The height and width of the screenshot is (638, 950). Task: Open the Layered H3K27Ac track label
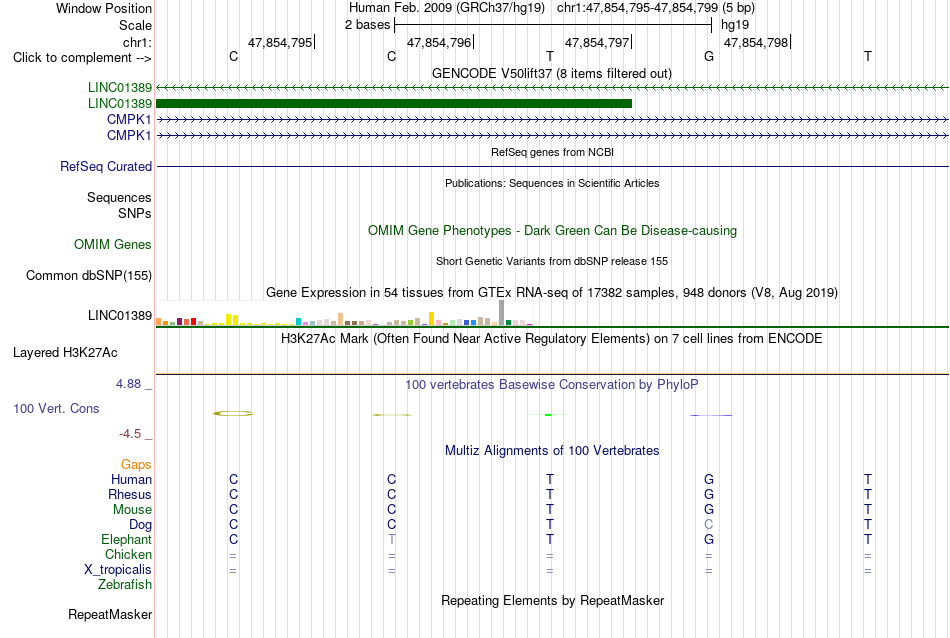(65, 353)
